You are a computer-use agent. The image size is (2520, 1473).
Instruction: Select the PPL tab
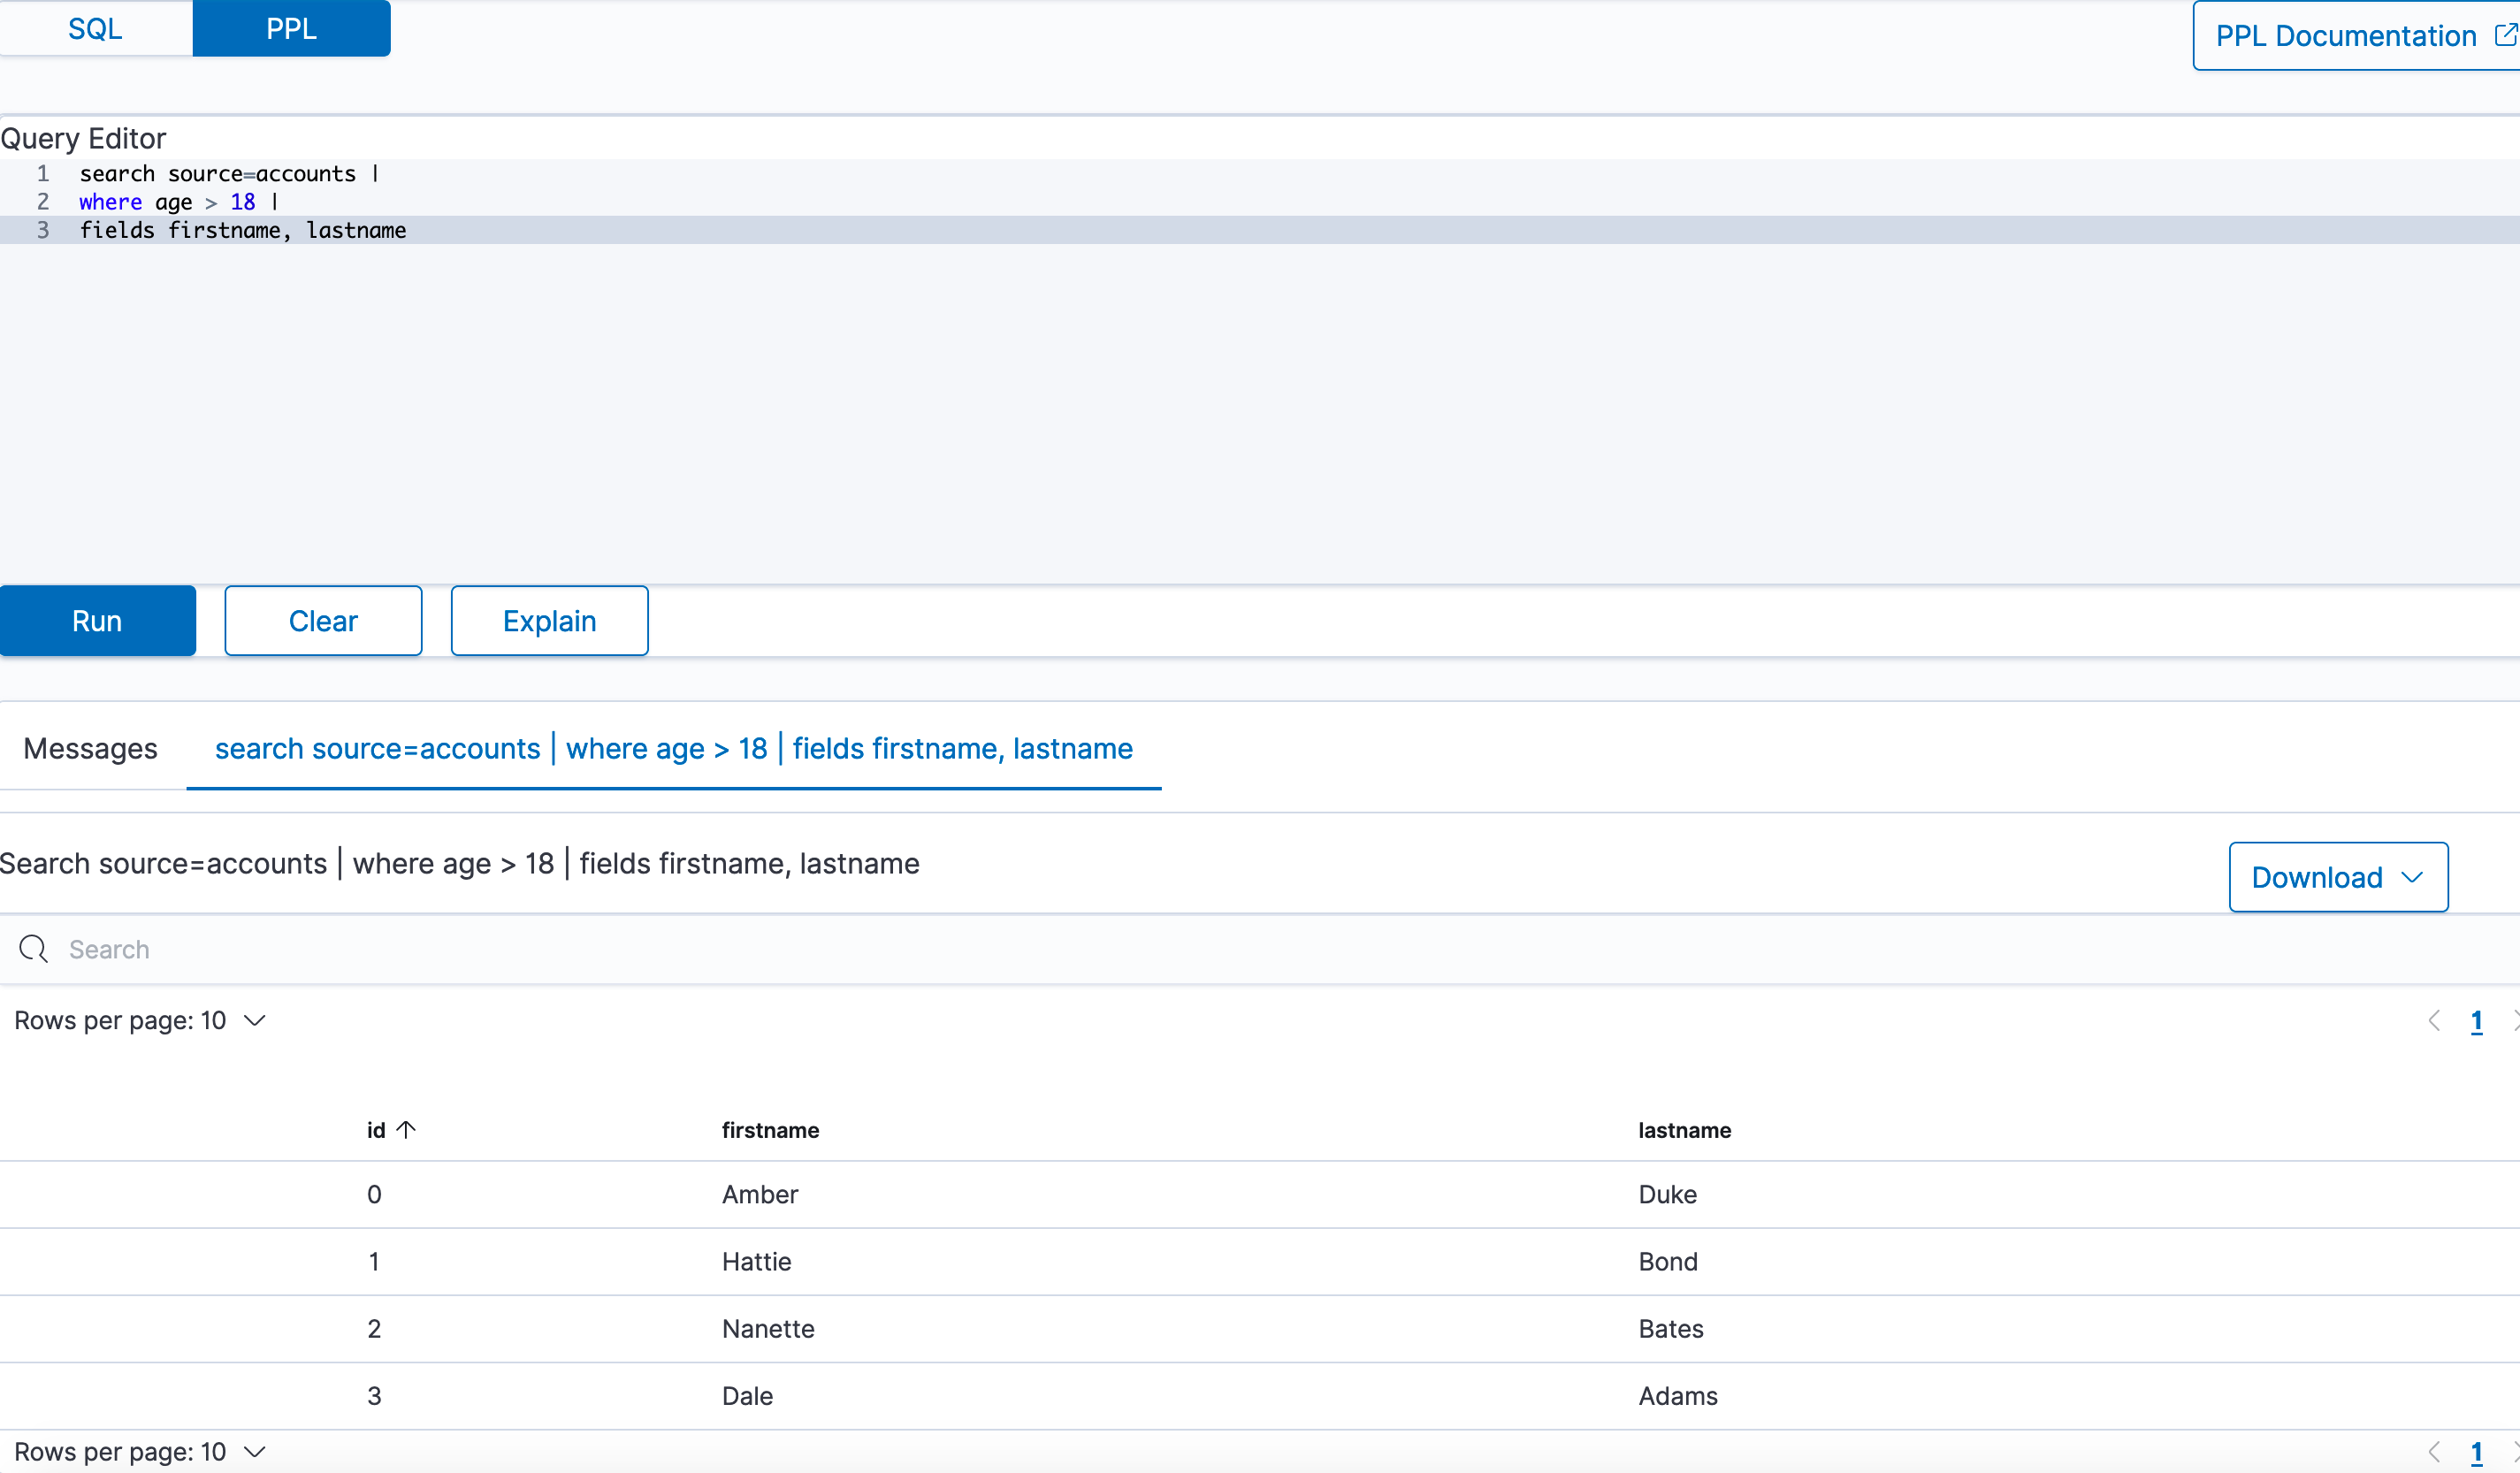click(290, 28)
